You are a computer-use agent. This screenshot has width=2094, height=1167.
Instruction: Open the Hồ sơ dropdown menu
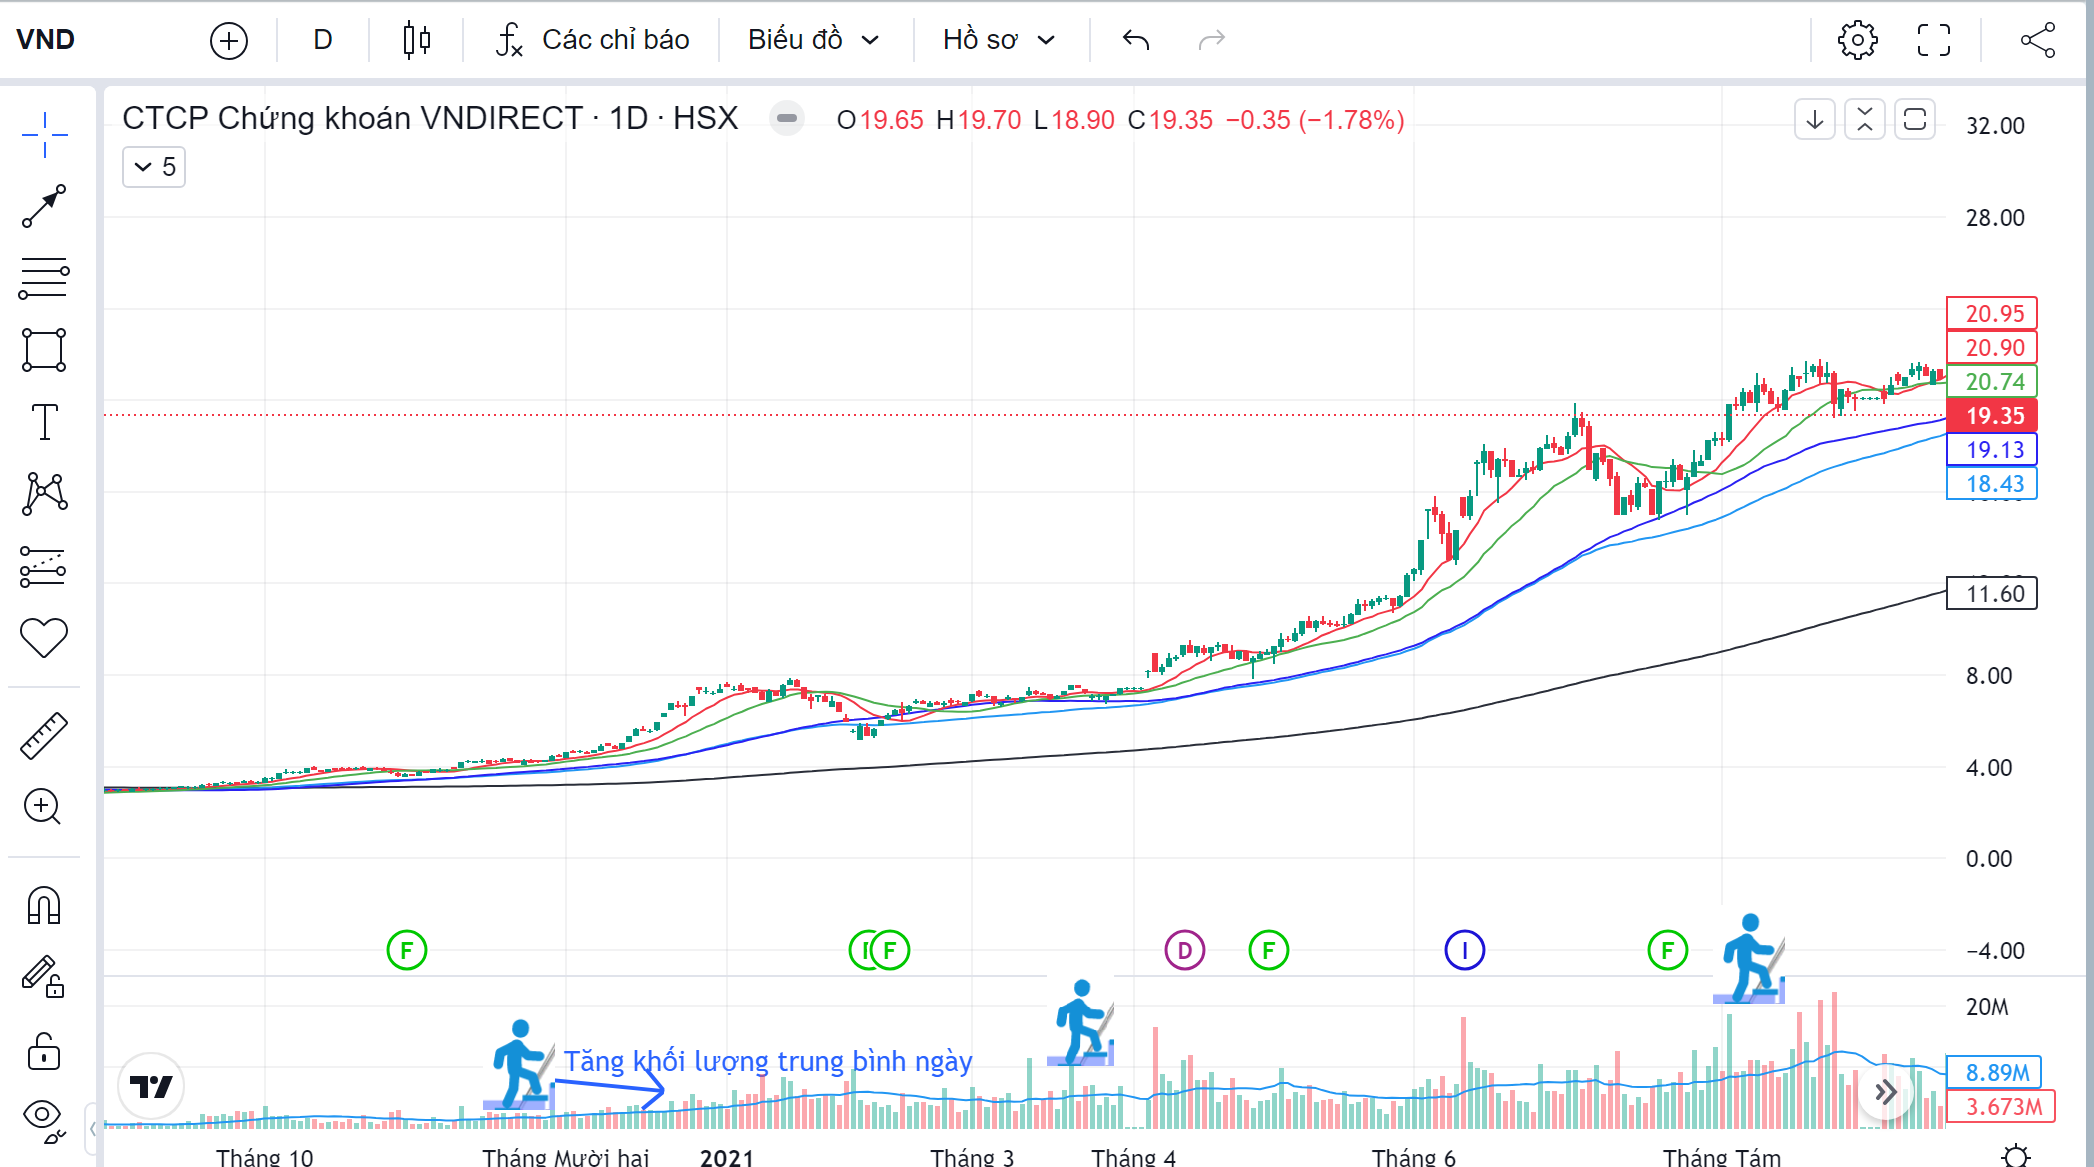pyautogui.click(x=998, y=40)
